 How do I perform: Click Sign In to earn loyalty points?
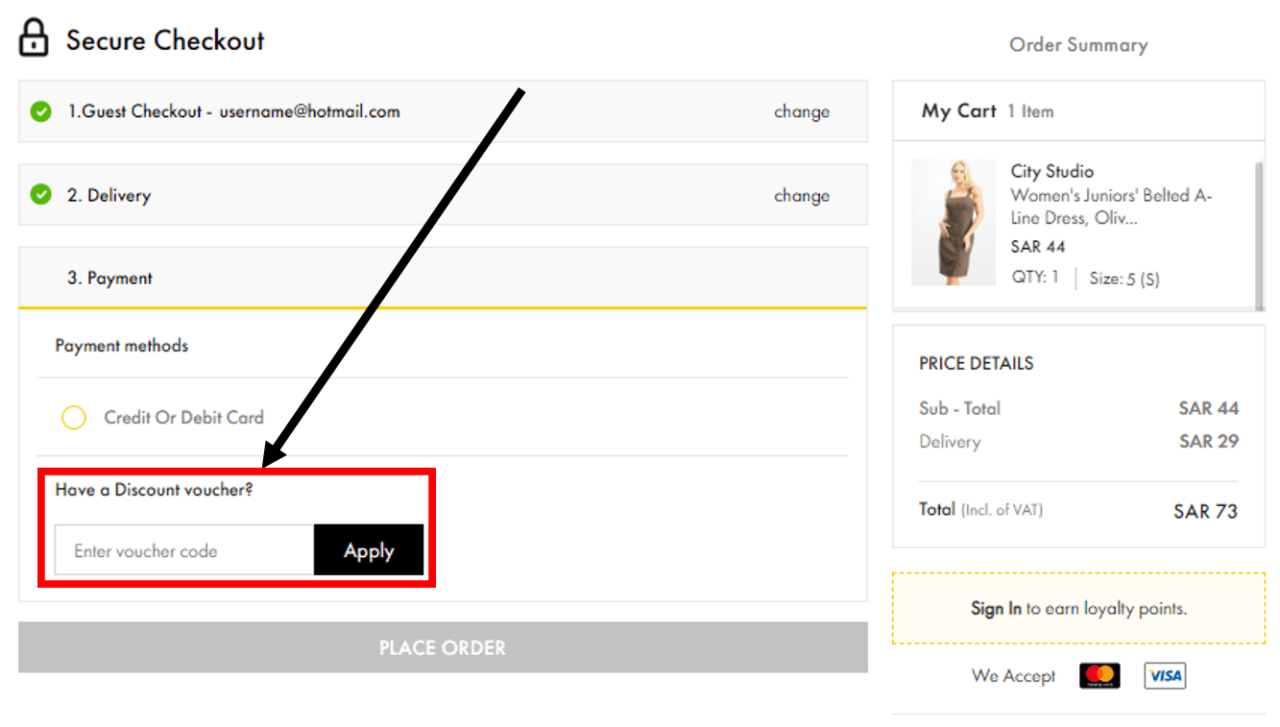[x=995, y=608]
